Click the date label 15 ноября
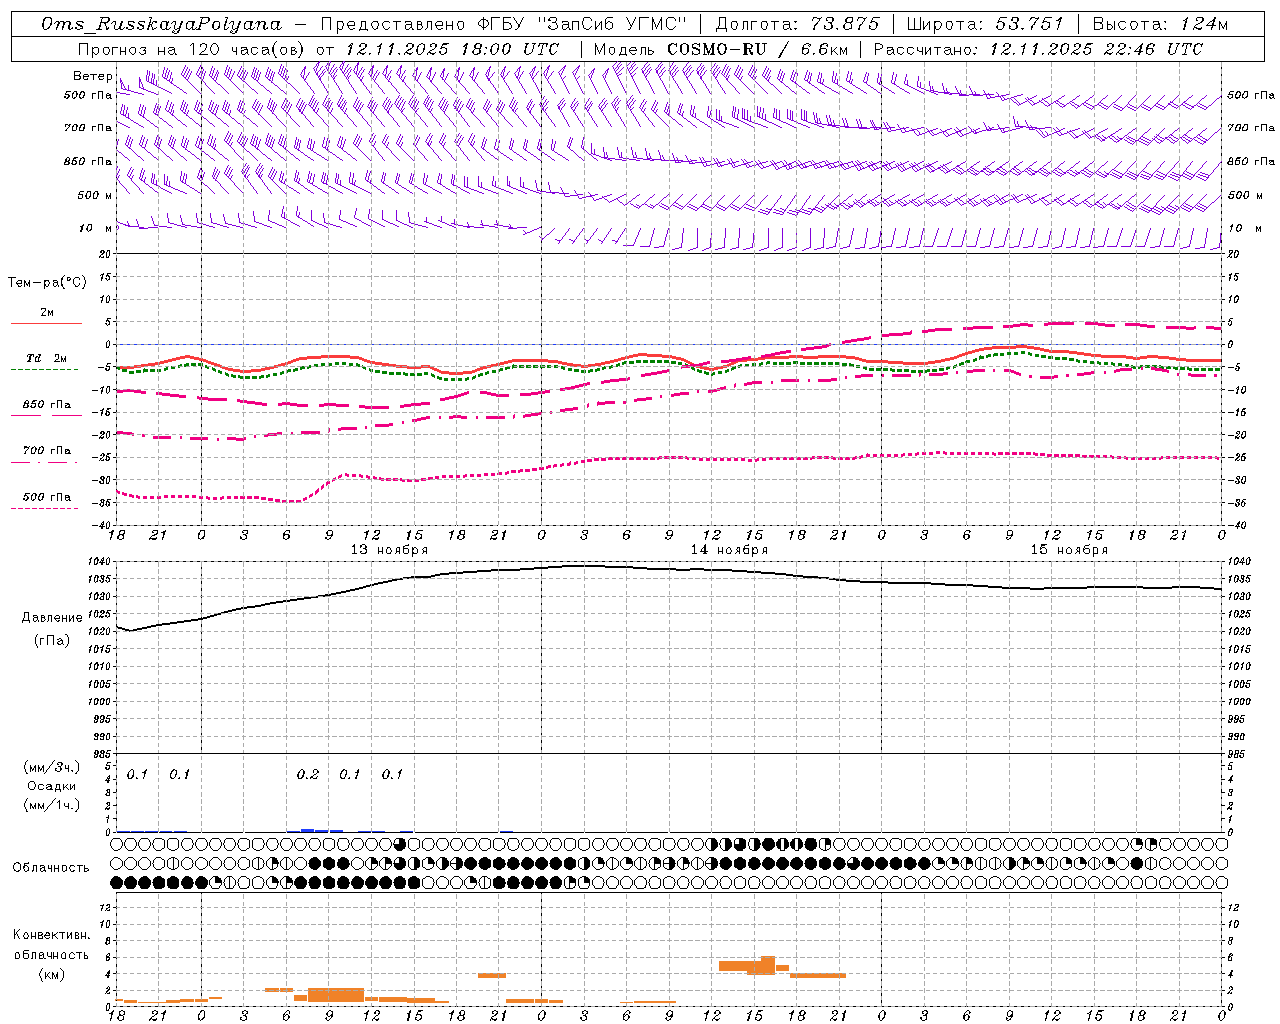This screenshot has height=1024, width=1280. [x=1069, y=550]
